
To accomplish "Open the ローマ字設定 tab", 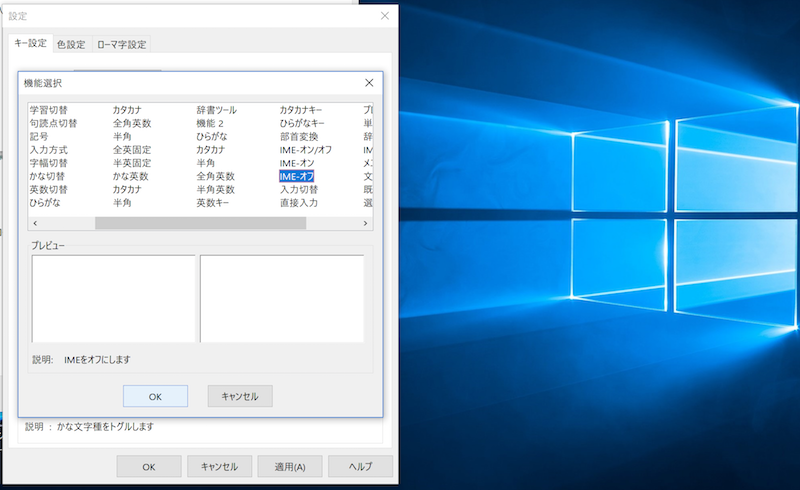I will [121, 44].
